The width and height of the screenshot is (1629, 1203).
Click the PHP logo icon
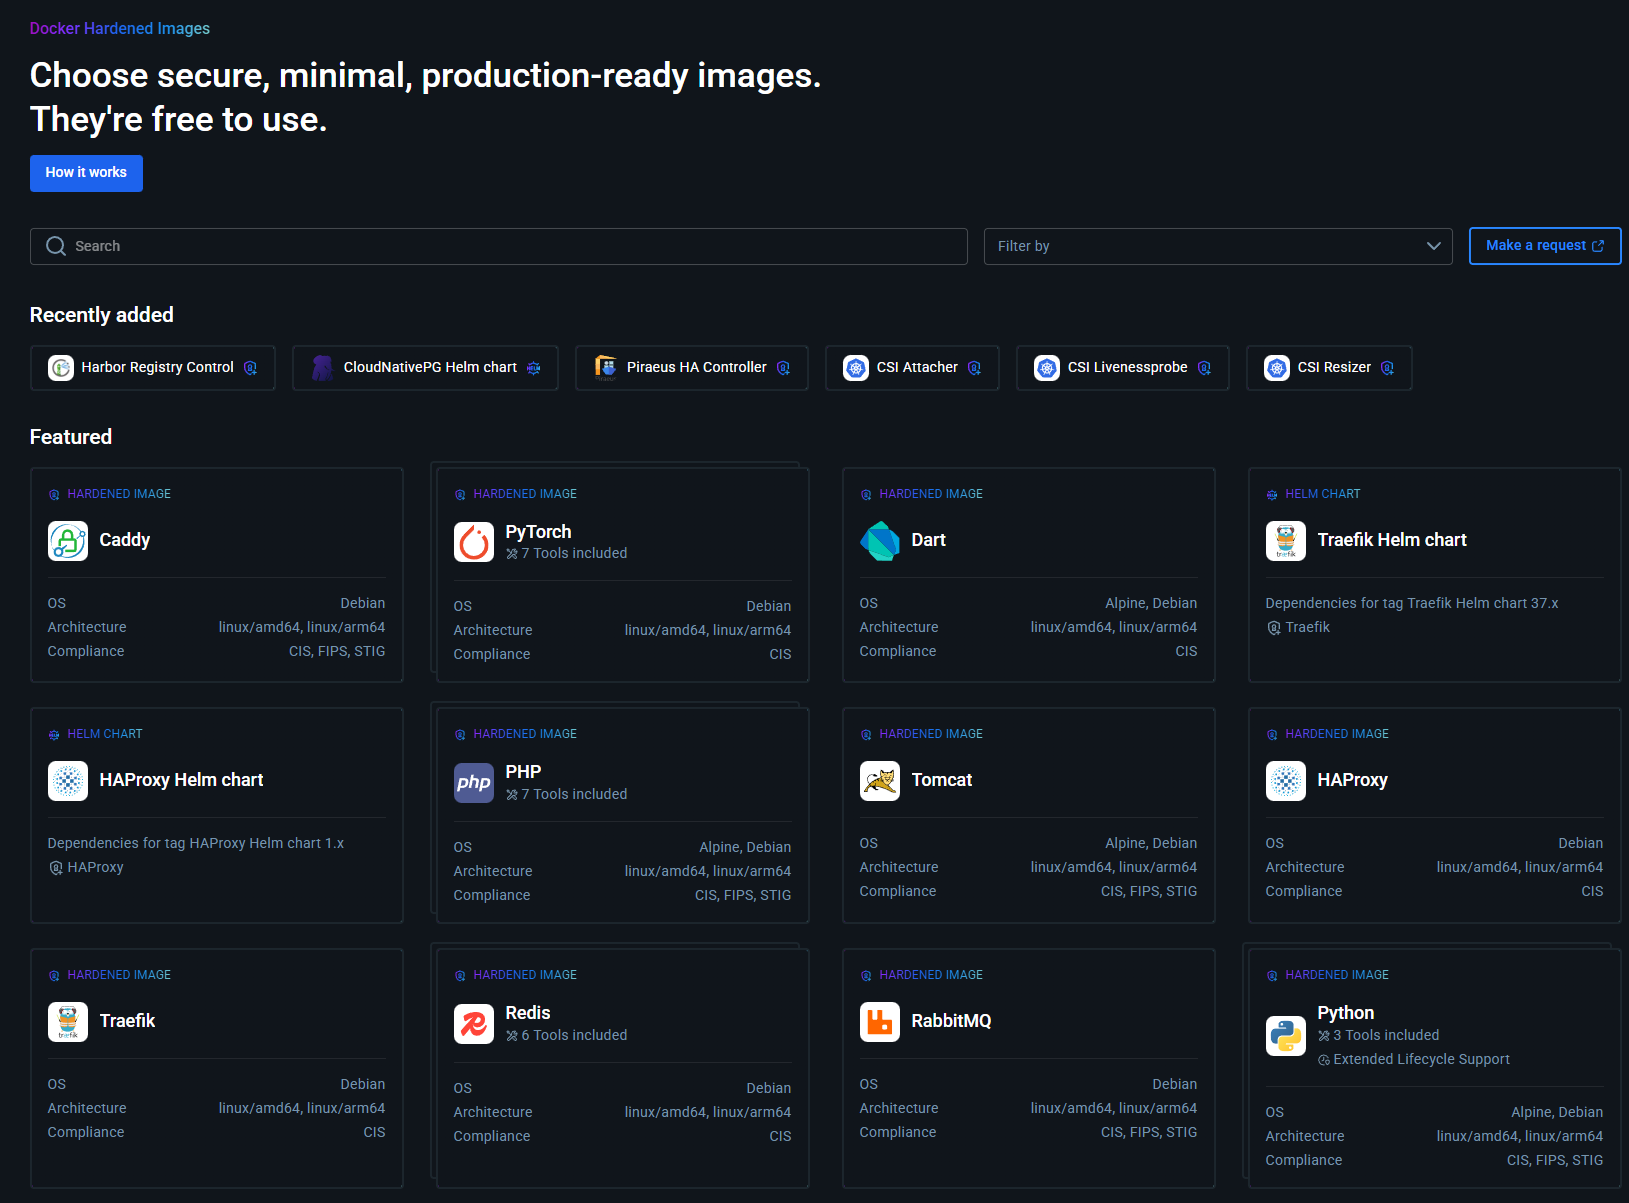474,783
